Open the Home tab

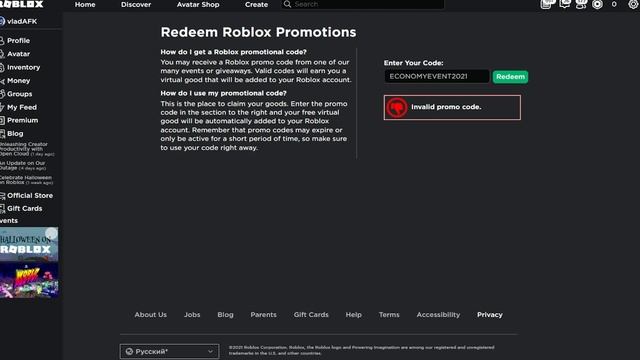pos(85,4)
